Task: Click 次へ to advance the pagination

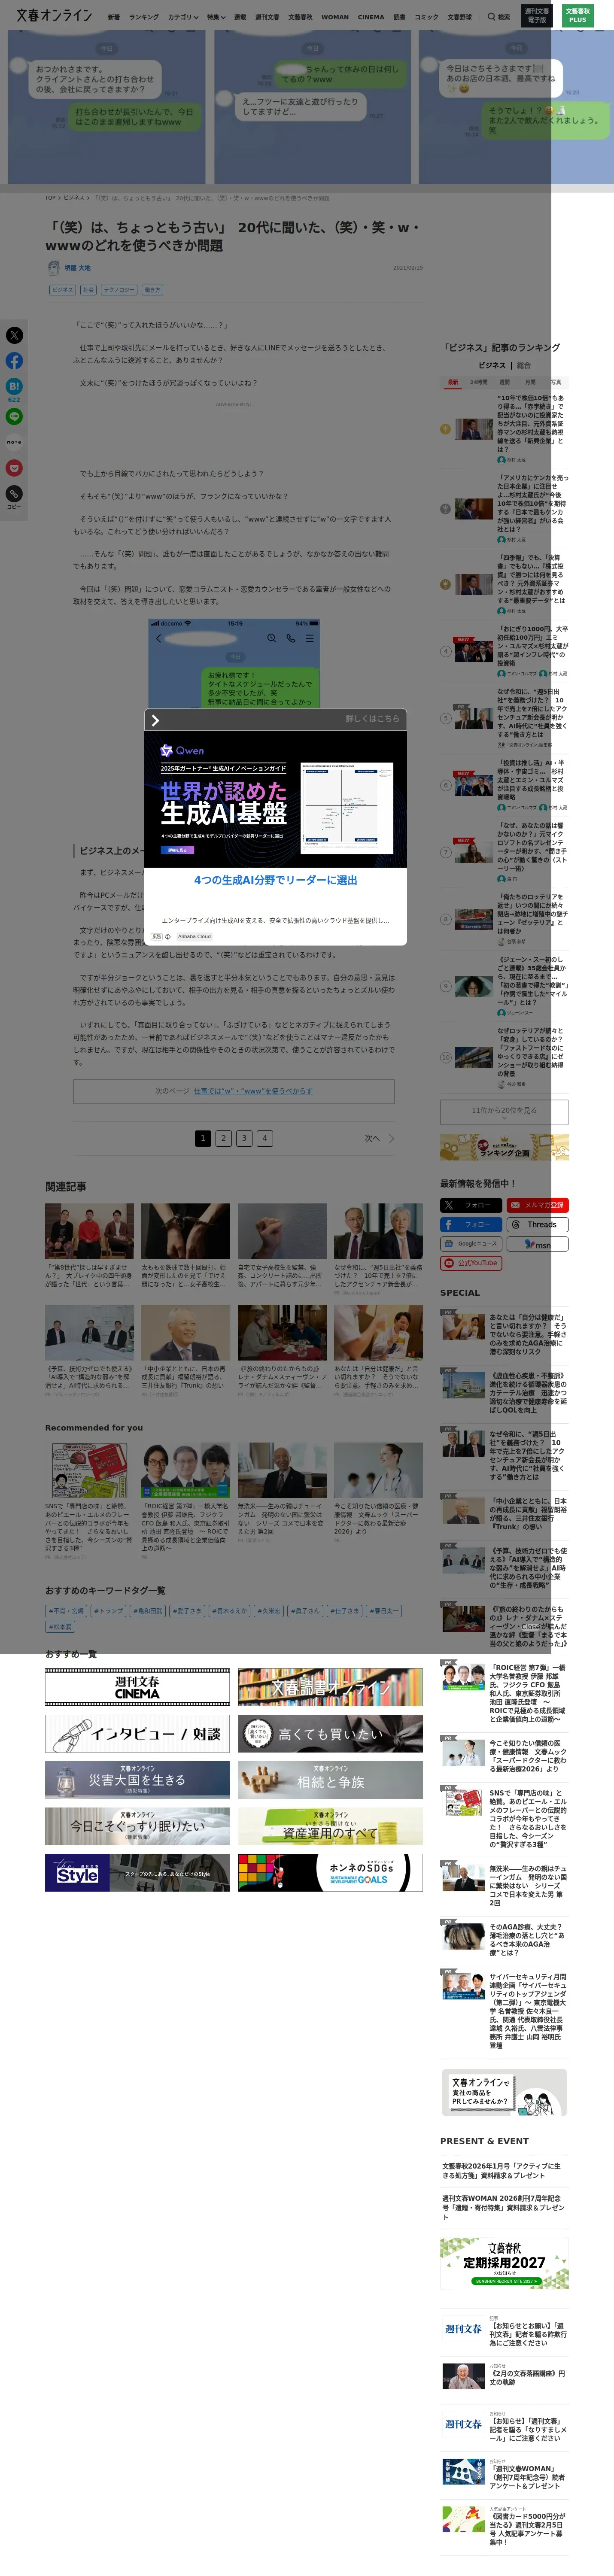Action: pos(379,1138)
